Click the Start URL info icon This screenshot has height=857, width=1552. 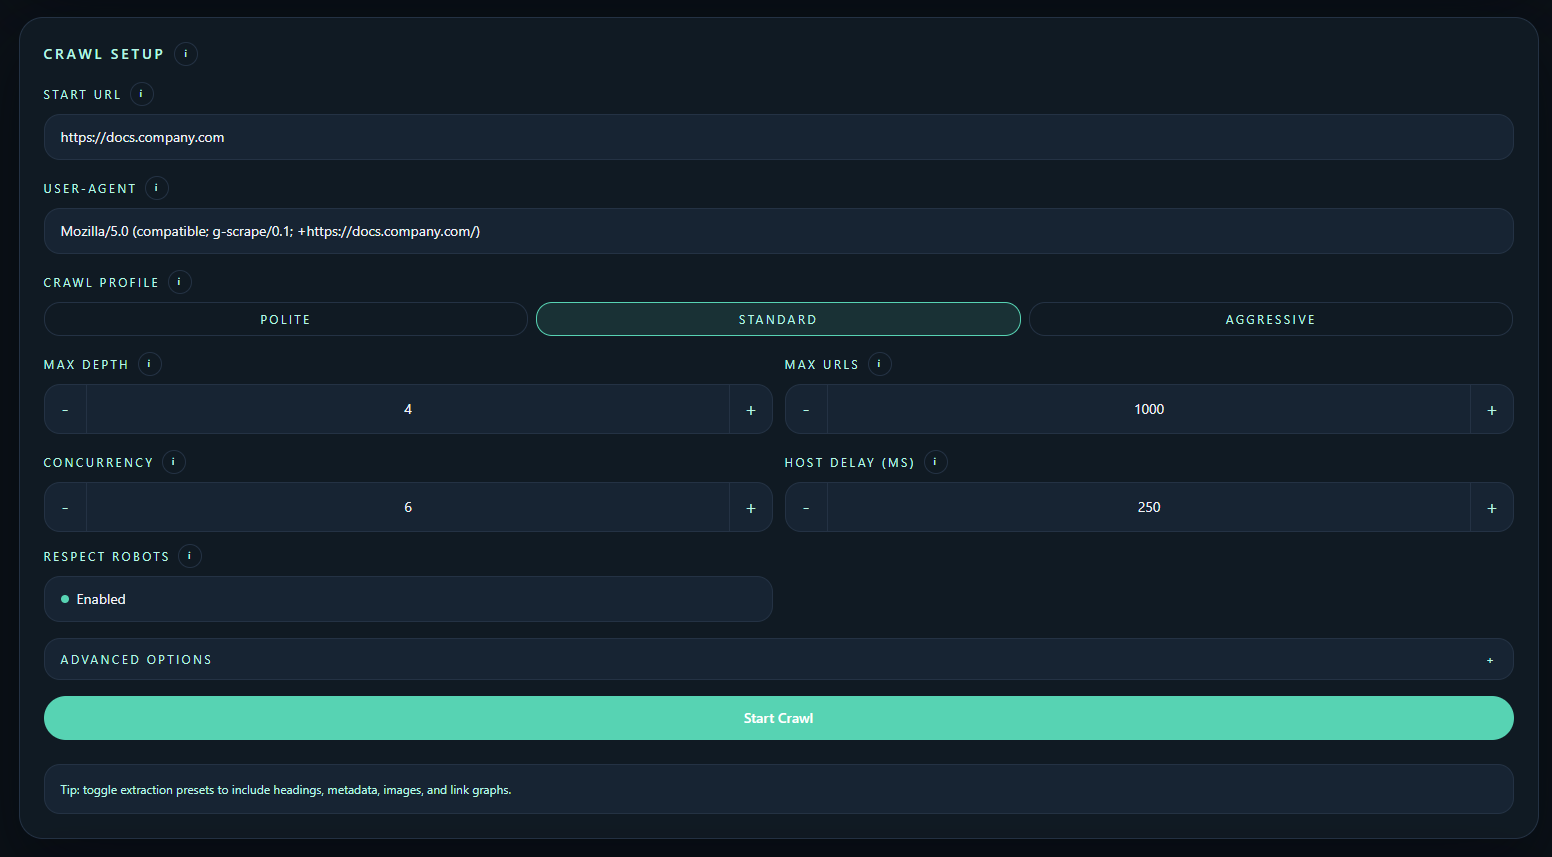click(x=141, y=94)
